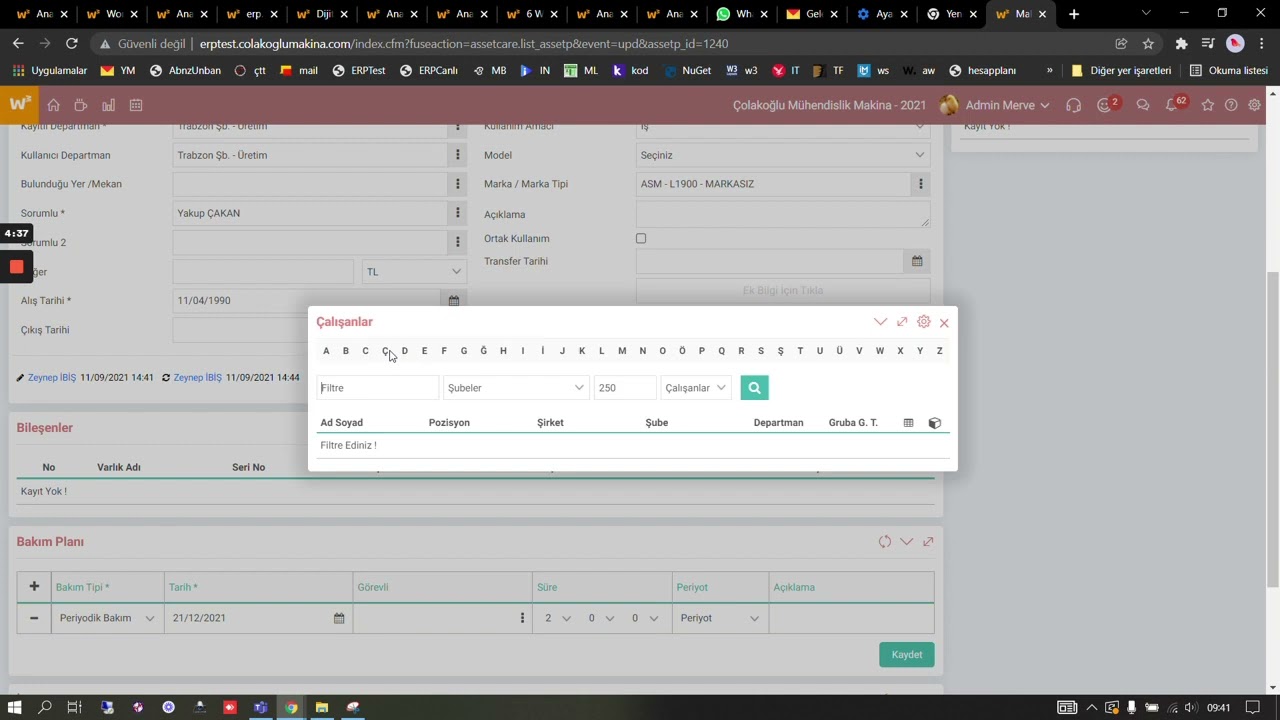Click the refresh icon in Bakım Planı

pyautogui.click(x=885, y=542)
